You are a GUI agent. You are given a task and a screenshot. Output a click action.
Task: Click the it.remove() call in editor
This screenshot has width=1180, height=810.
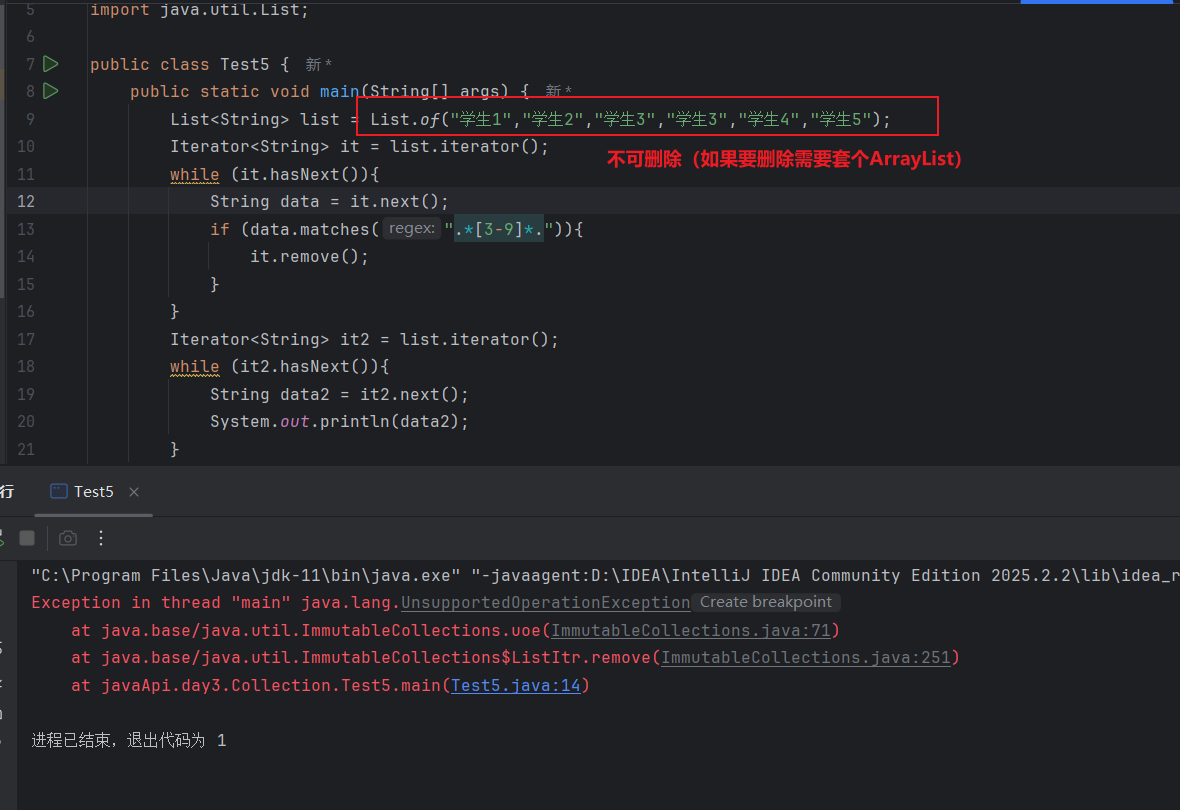click(x=309, y=256)
